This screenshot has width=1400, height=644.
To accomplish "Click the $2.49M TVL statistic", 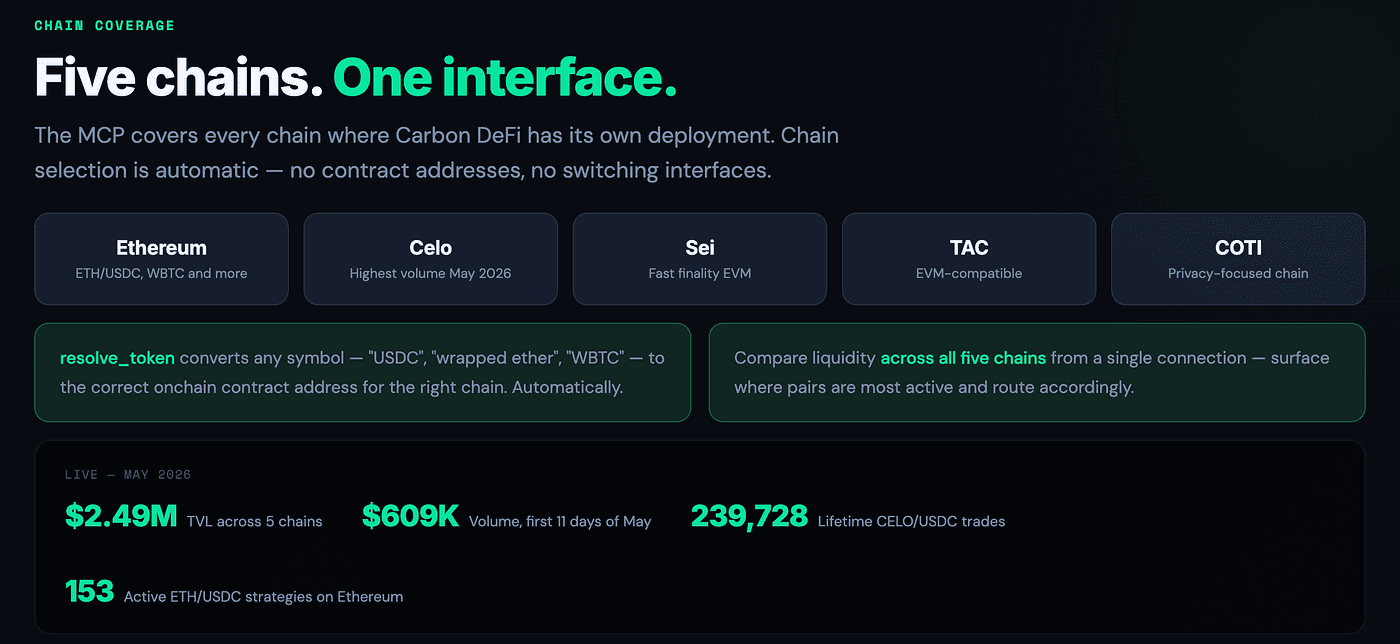I will (x=121, y=516).
